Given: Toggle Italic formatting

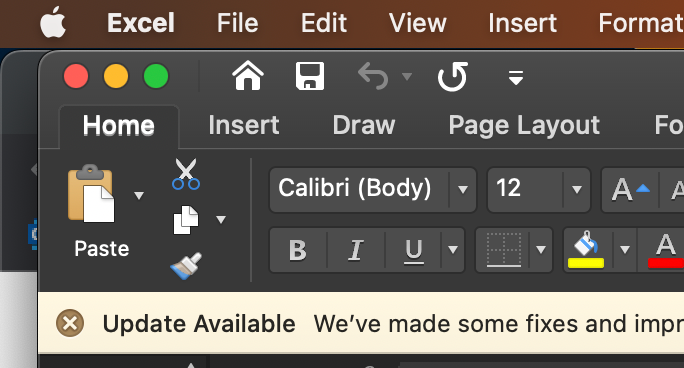Looking at the screenshot, I should point(356,250).
